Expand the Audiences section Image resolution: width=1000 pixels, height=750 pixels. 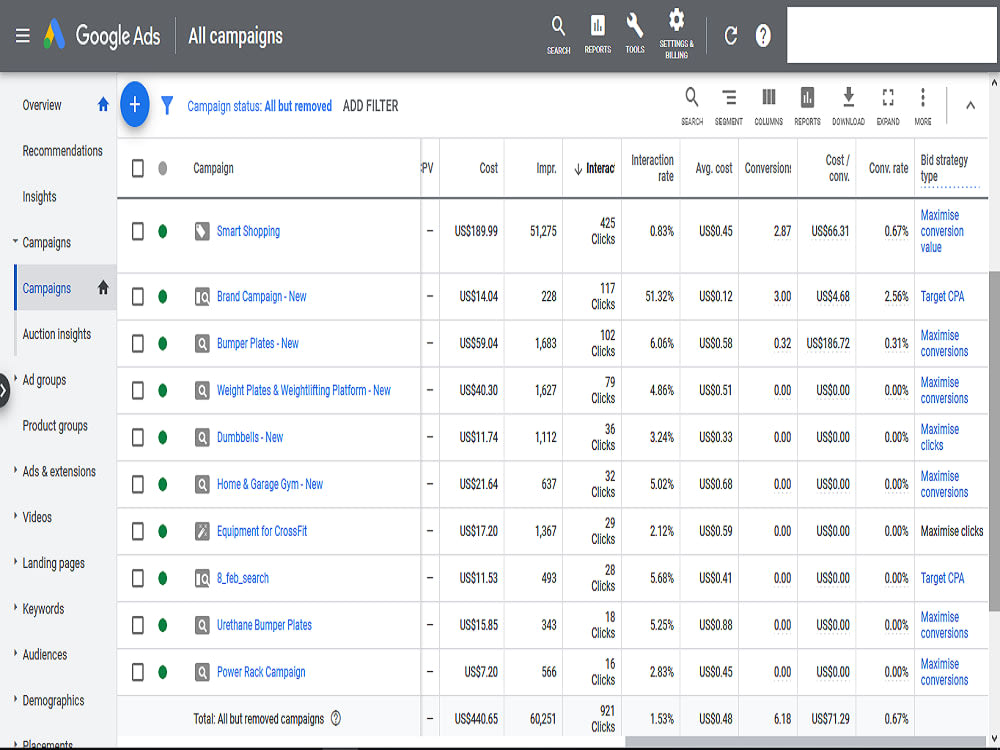(15, 652)
